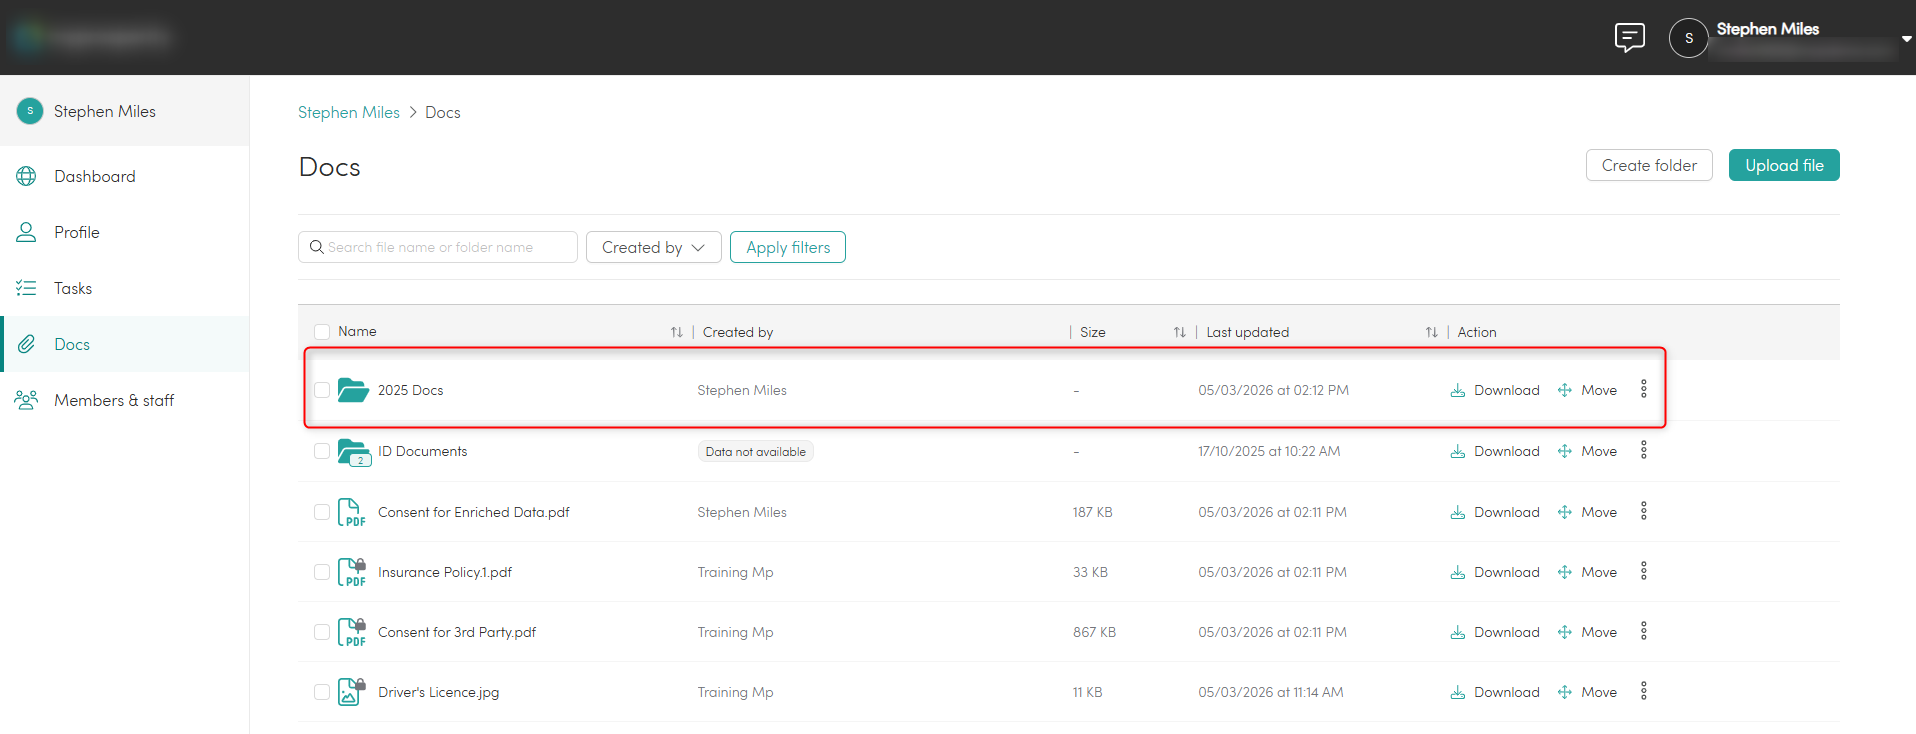Click the 187 KB size value
Viewport: 1916px width, 734px height.
[x=1092, y=512]
